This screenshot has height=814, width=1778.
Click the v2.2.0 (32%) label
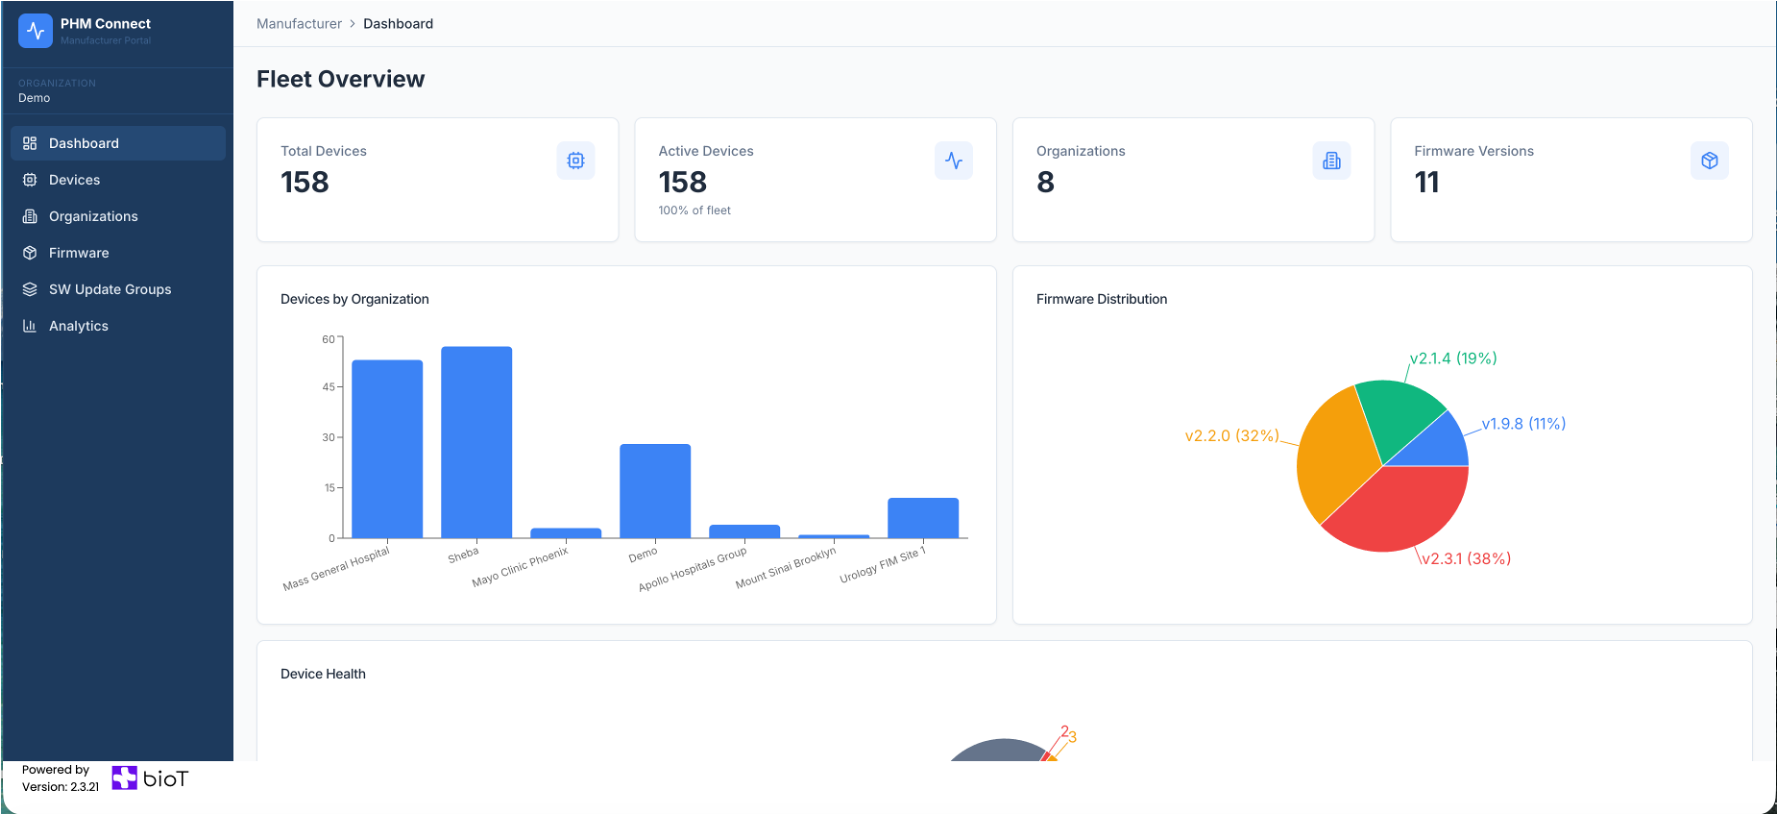[1232, 436]
